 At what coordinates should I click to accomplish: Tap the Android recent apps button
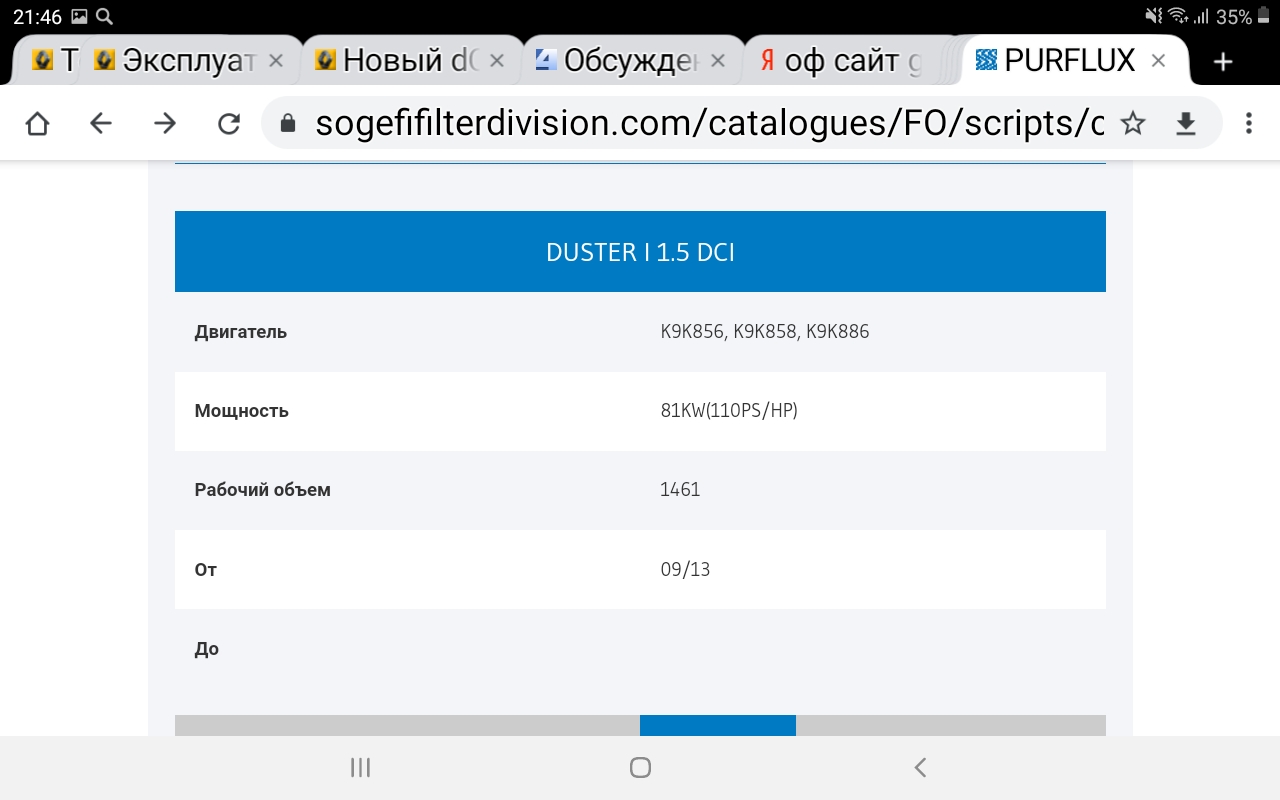tap(361, 767)
